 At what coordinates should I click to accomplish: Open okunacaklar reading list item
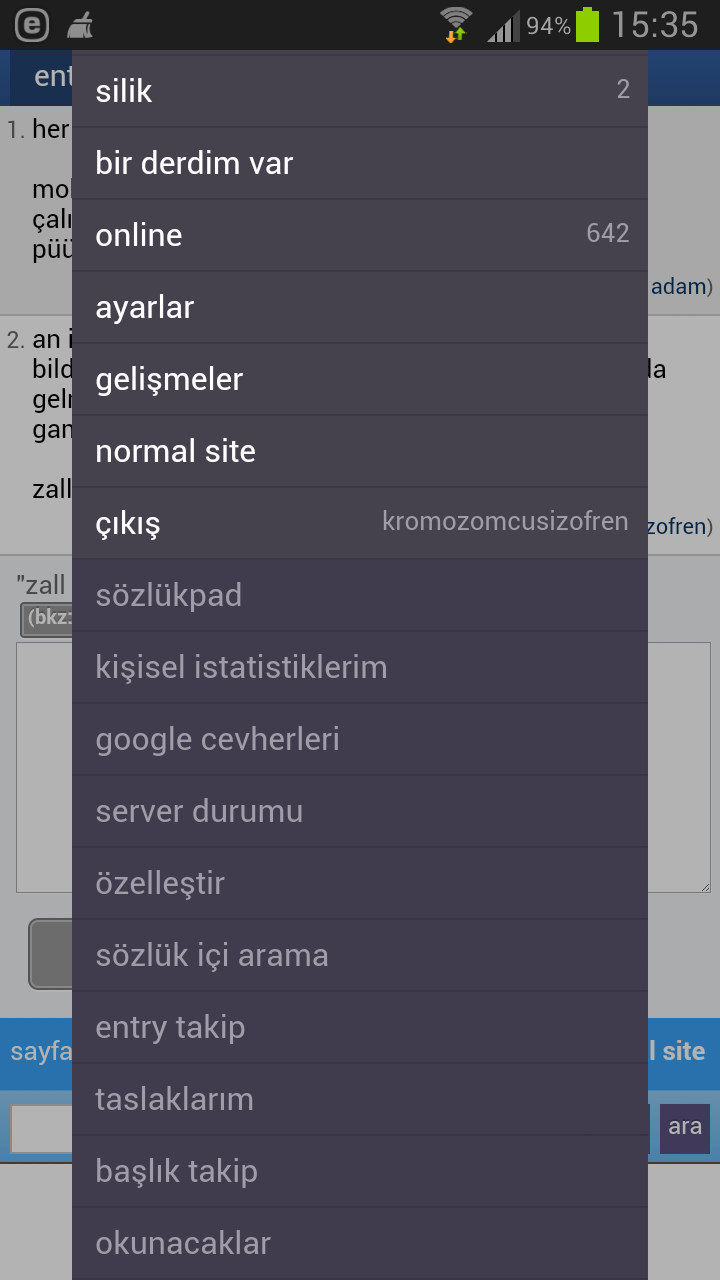pos(360,1243)
